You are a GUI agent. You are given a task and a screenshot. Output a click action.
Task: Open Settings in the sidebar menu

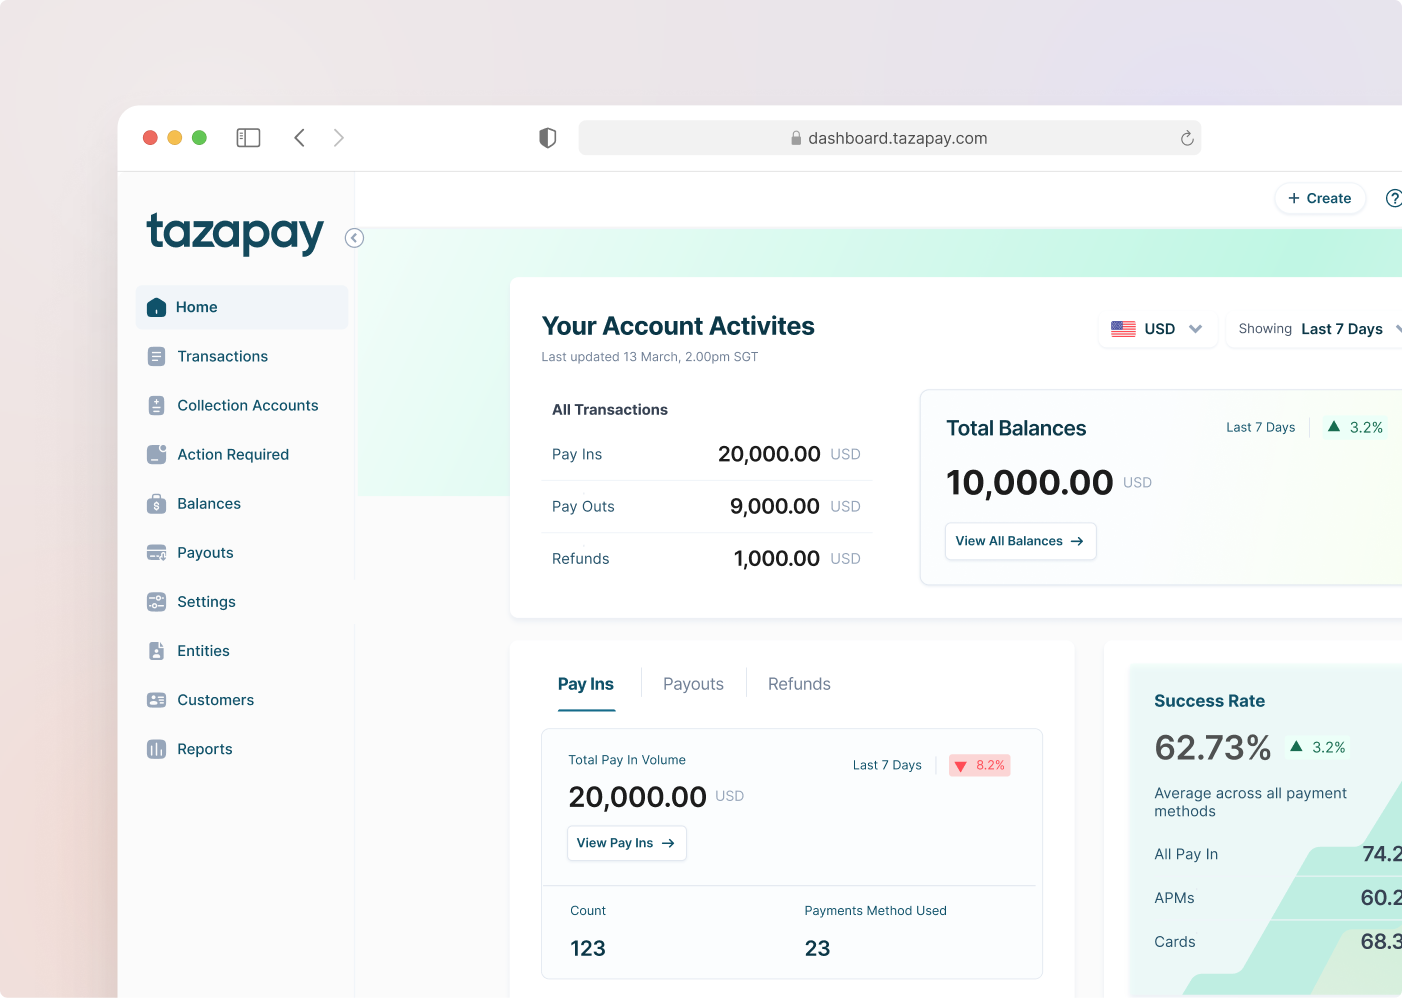242,601
